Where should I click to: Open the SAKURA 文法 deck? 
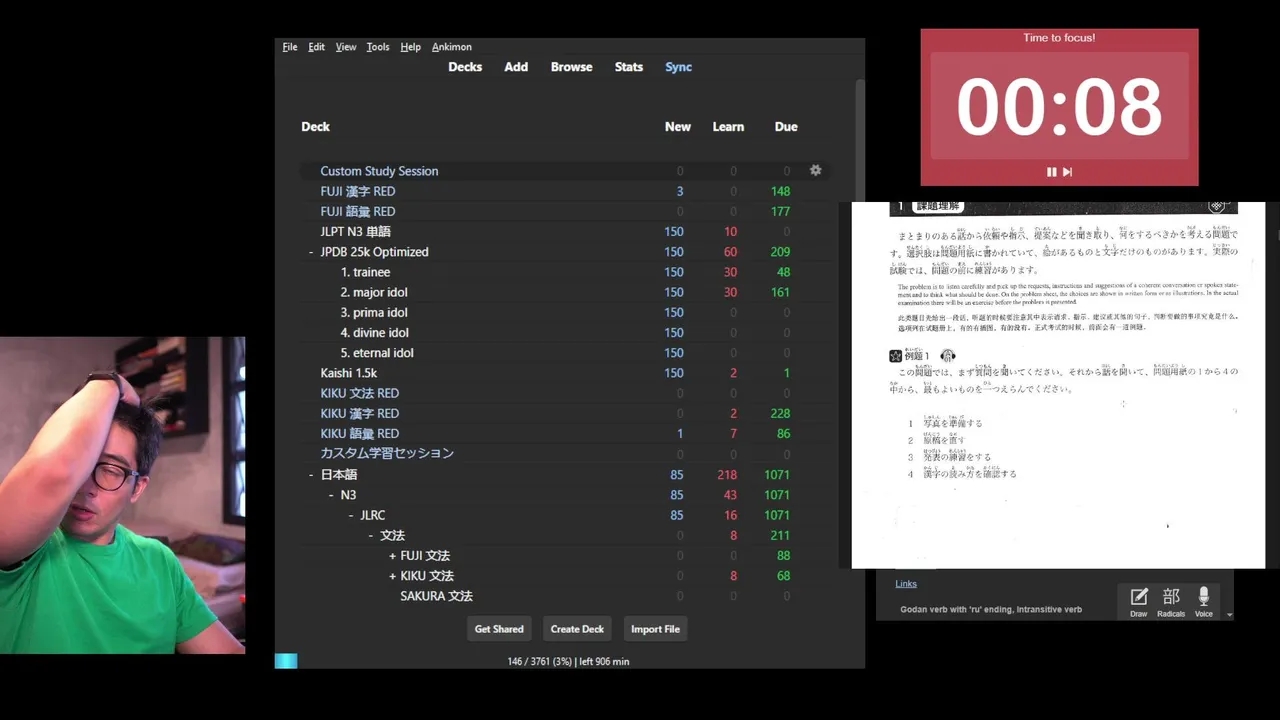pyautogui.click(x=436, y=596)
